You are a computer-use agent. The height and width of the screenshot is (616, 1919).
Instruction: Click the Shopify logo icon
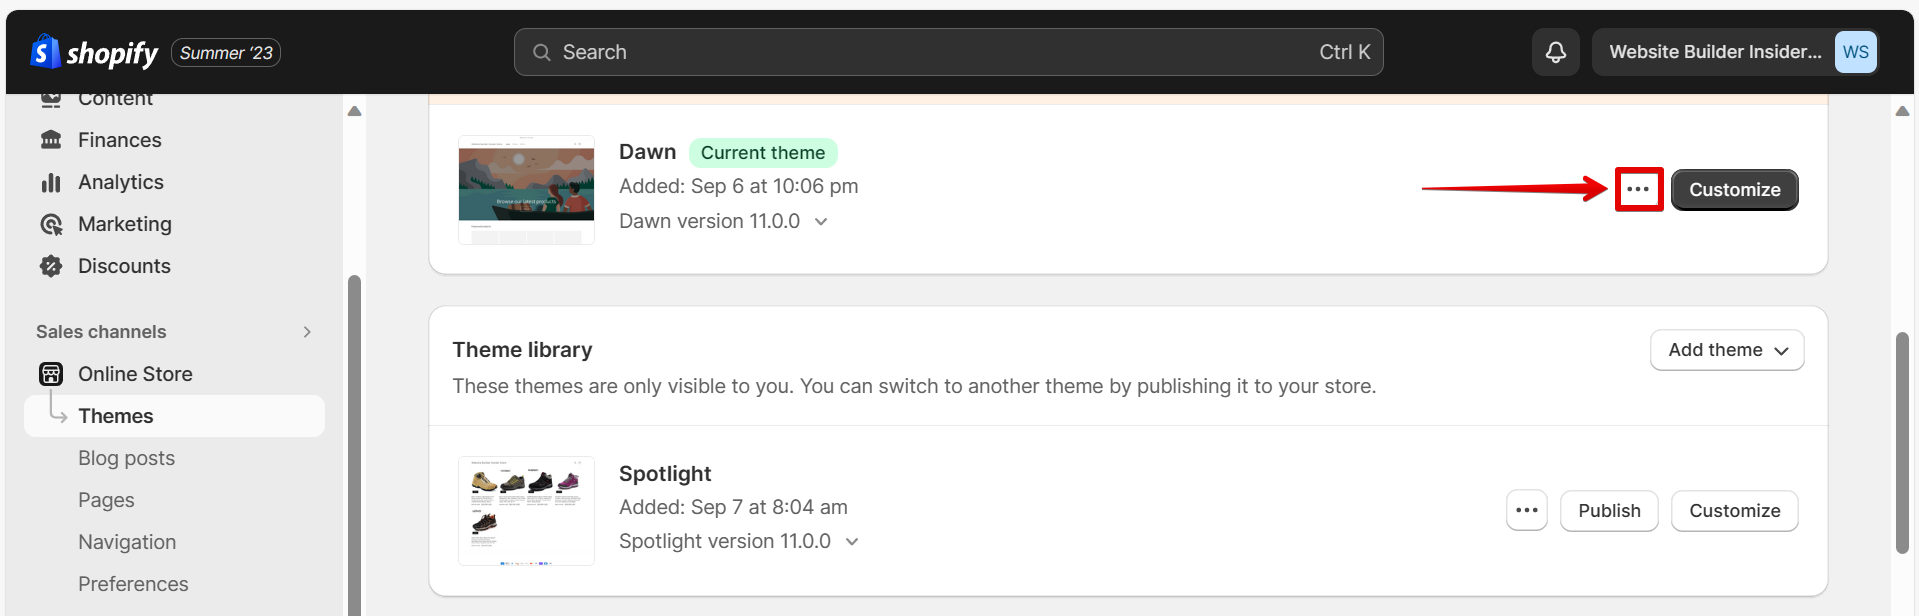tap(44, 52)
